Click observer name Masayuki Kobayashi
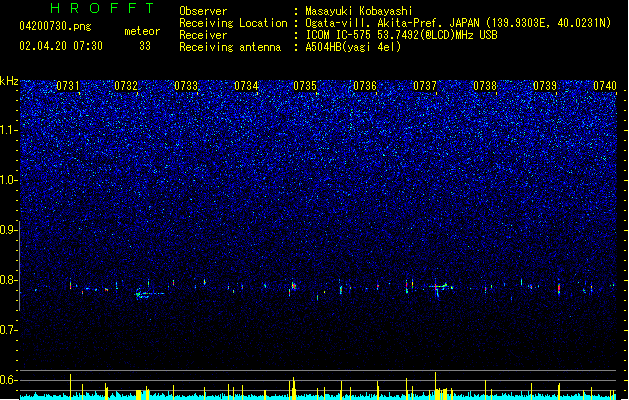The image size is (629, 400). click(x=359, y=11)
